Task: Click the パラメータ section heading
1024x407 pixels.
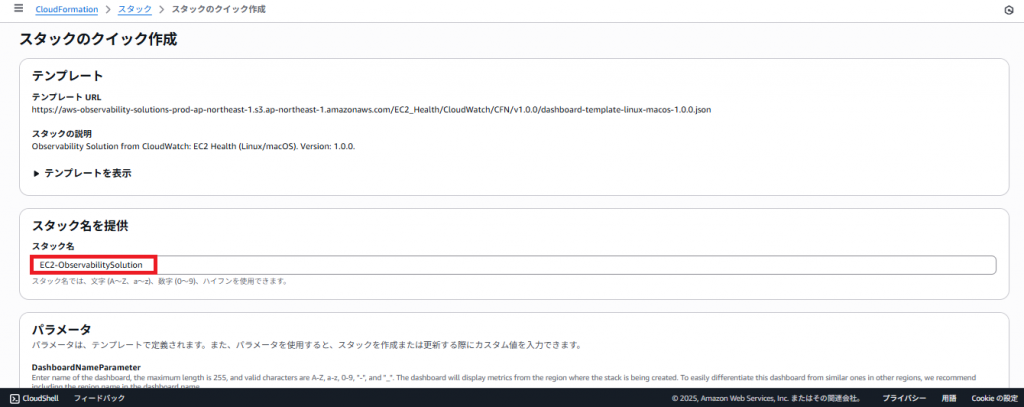Action: point(62,330)
